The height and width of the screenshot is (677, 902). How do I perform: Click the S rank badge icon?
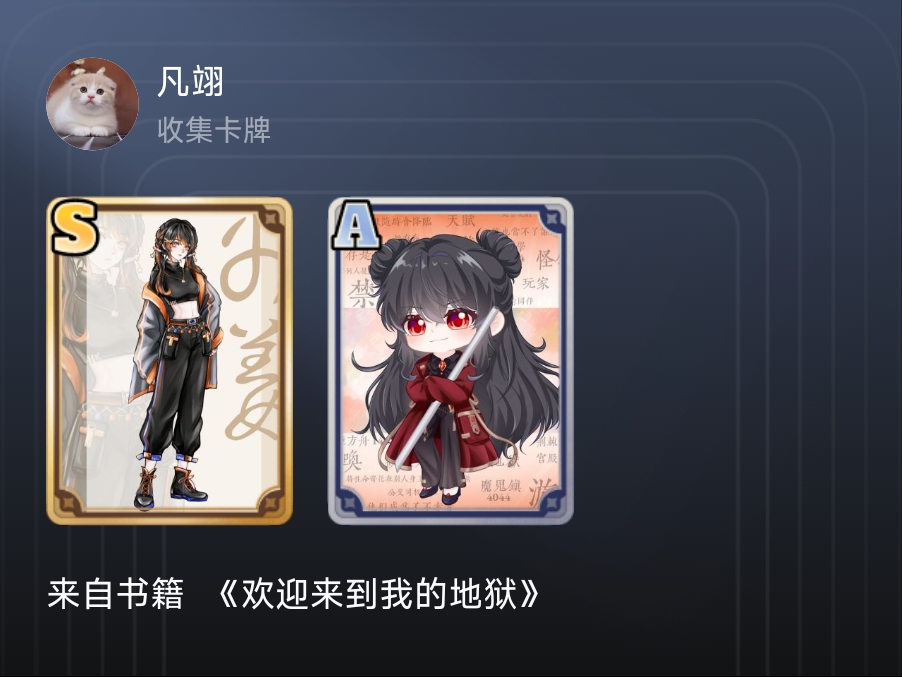(75, 227)
